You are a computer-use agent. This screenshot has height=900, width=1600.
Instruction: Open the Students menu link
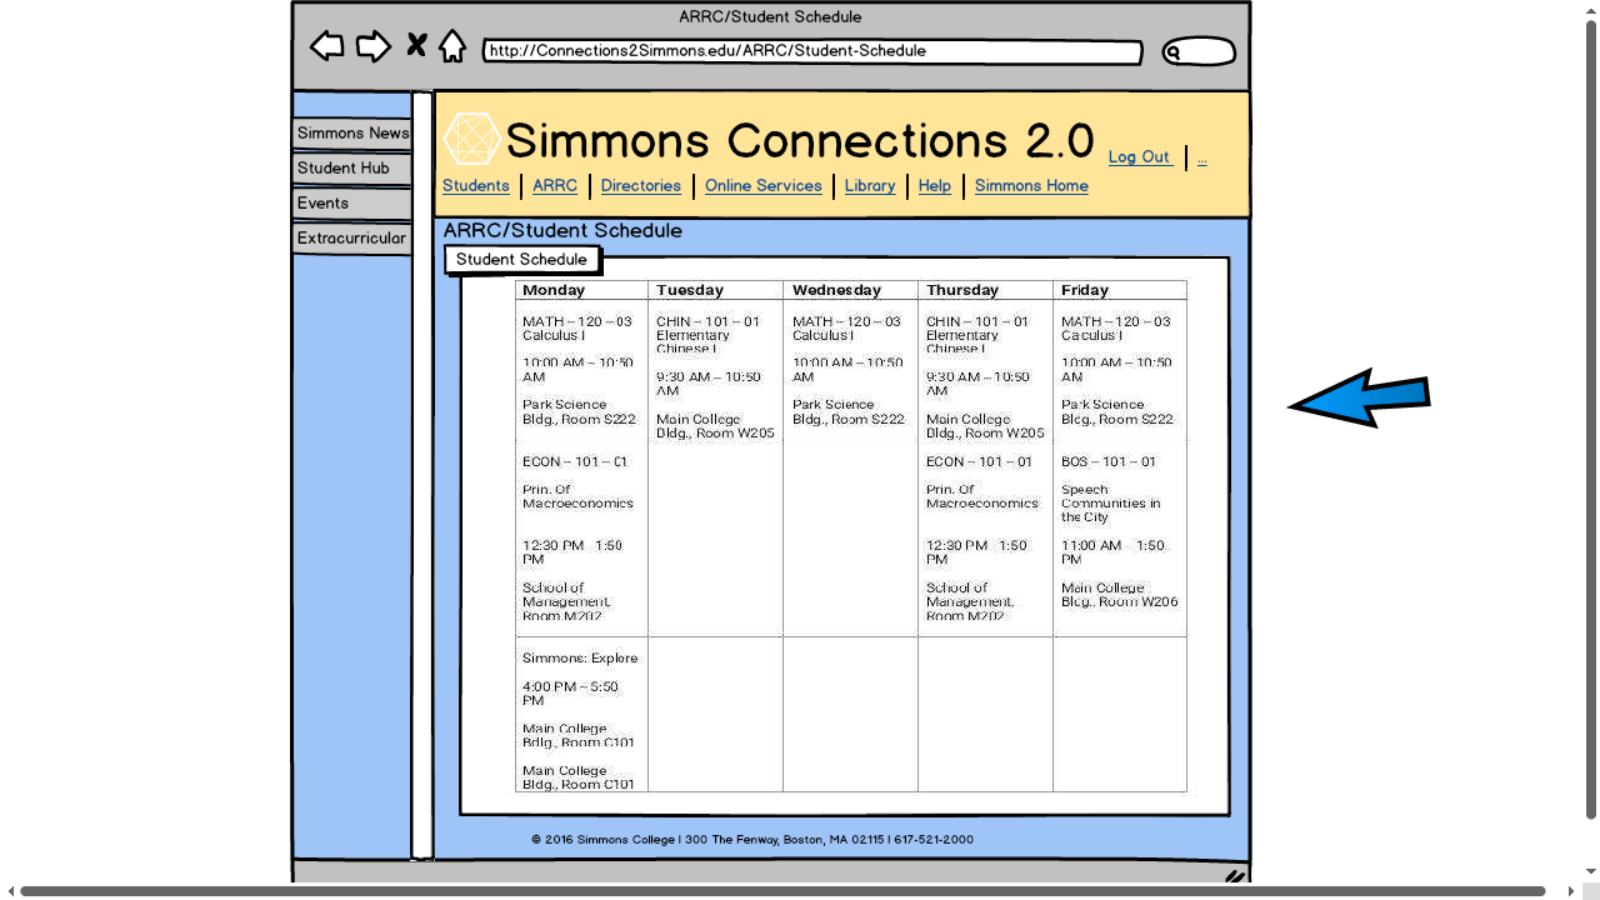476,186
